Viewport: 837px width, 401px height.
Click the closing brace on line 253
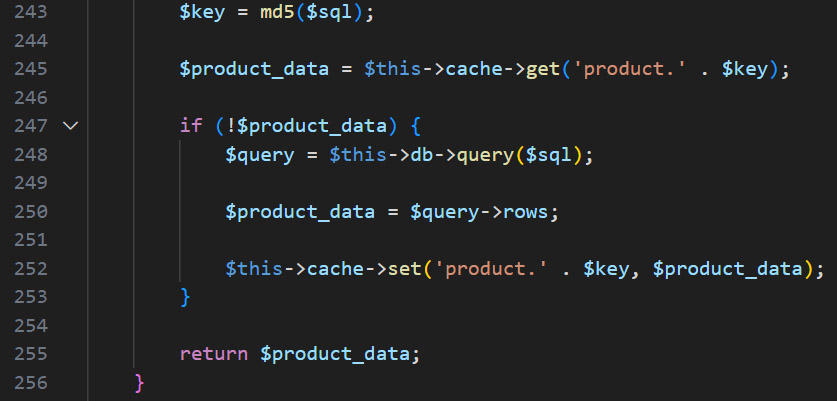(185, 297)
